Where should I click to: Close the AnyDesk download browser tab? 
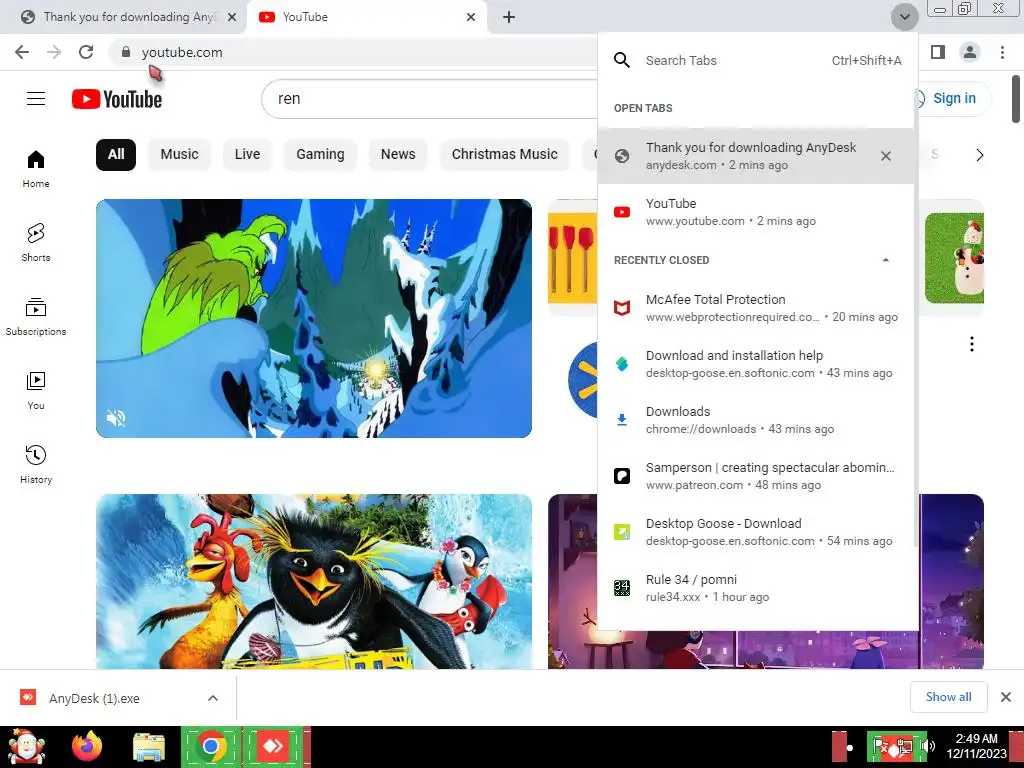point(232,17)
